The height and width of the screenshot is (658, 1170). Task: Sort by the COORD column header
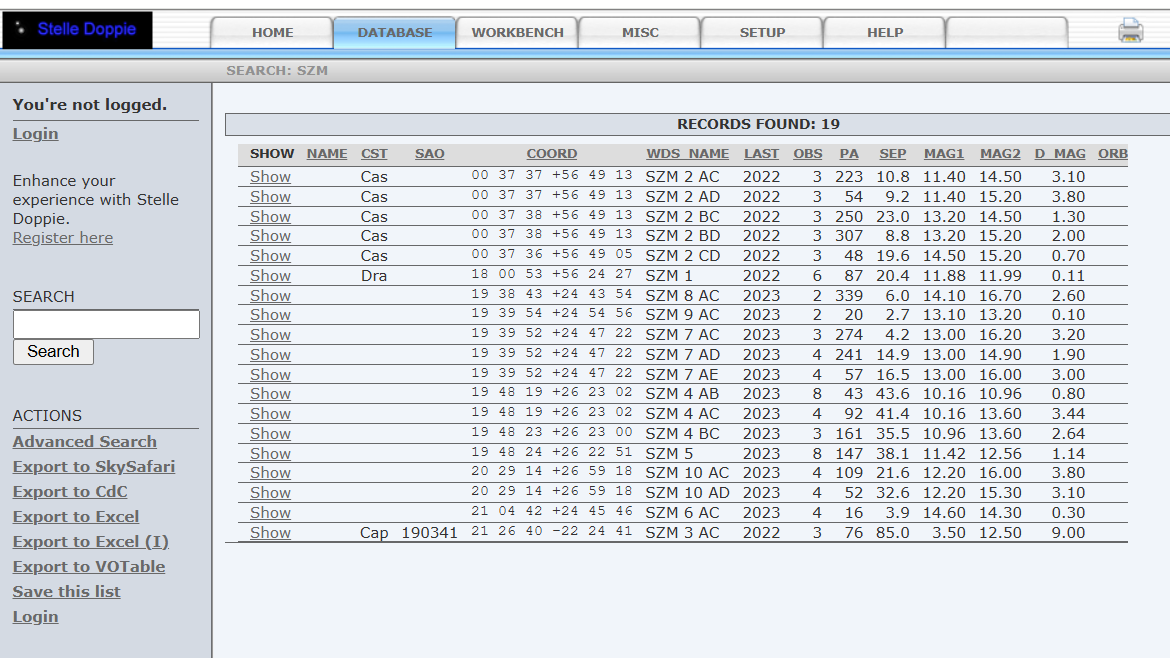551,154
